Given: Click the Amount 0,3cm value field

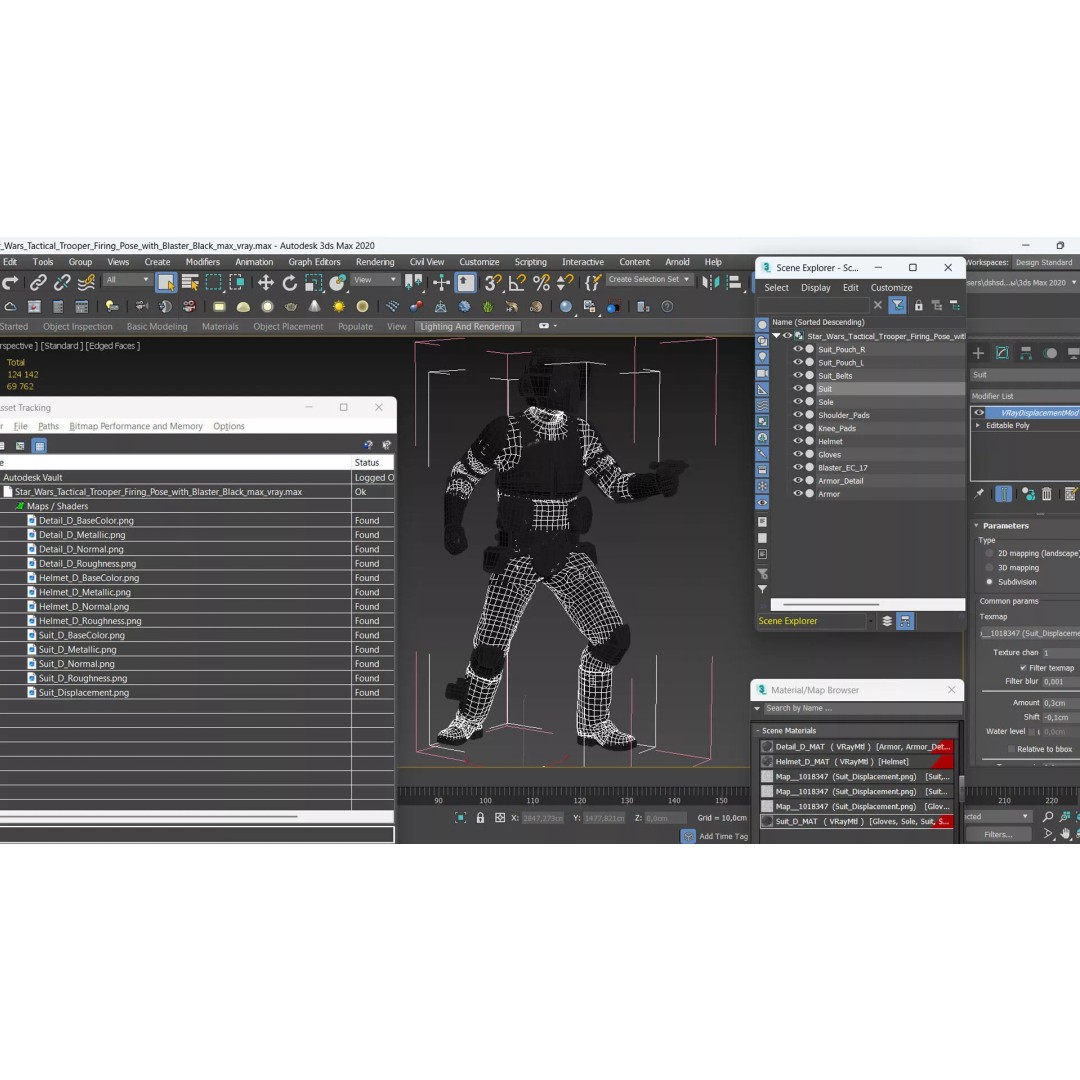Looking at the screenshot, I should tap(1061, 703).
